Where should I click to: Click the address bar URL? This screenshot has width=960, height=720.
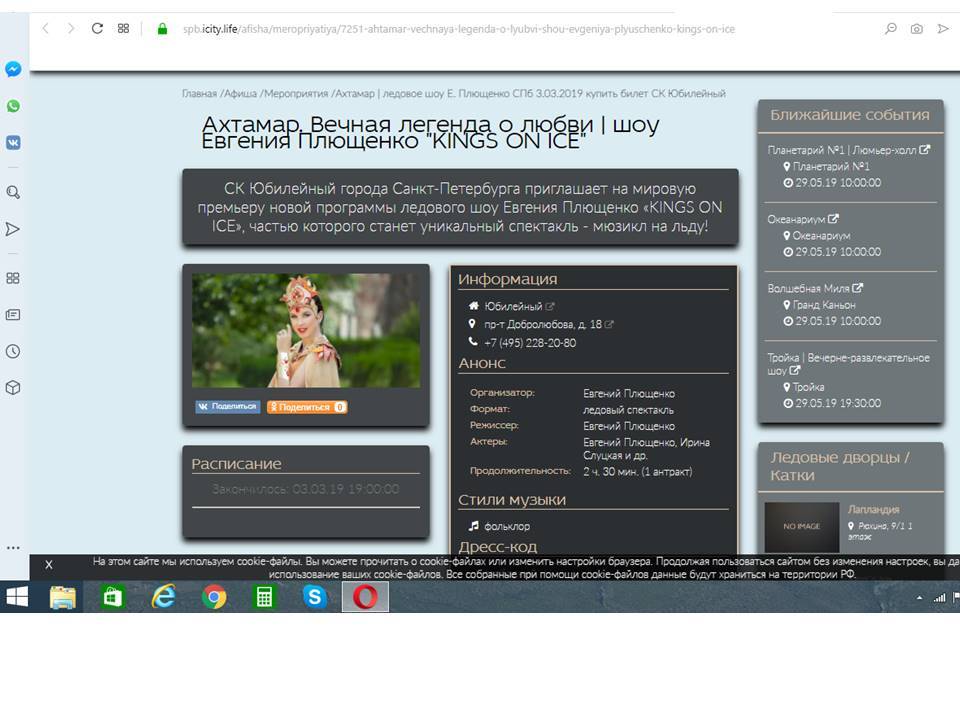pyautogui.click(x=459, y=29)
